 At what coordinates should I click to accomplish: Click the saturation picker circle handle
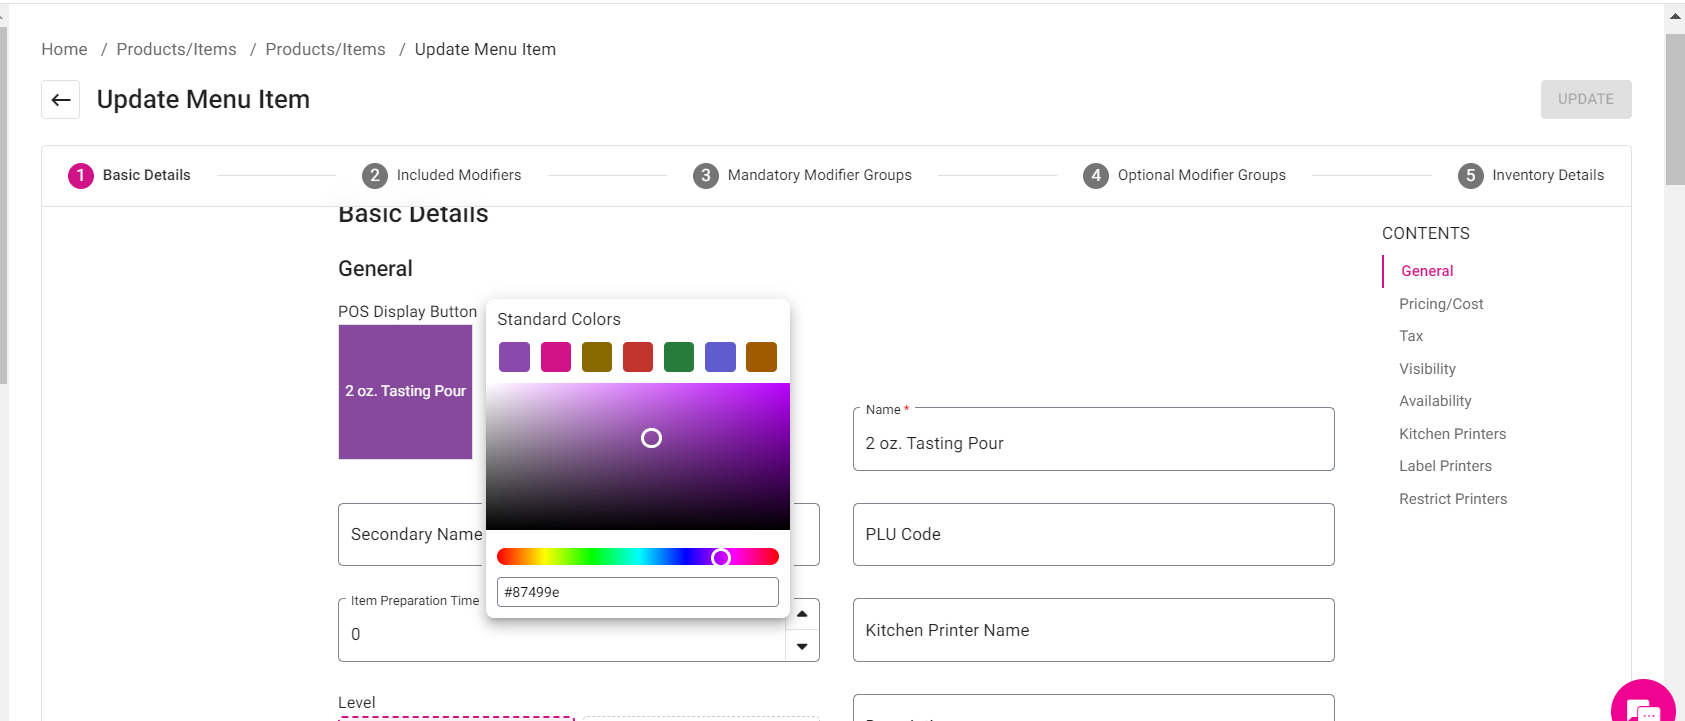[x=651, y=438]
